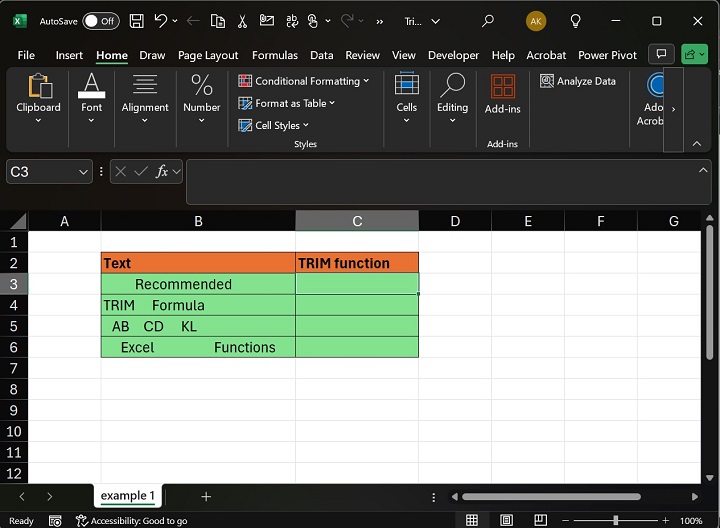Switch to the Page Layout tab
Viewport: 720px width, 528px height.
208,55
